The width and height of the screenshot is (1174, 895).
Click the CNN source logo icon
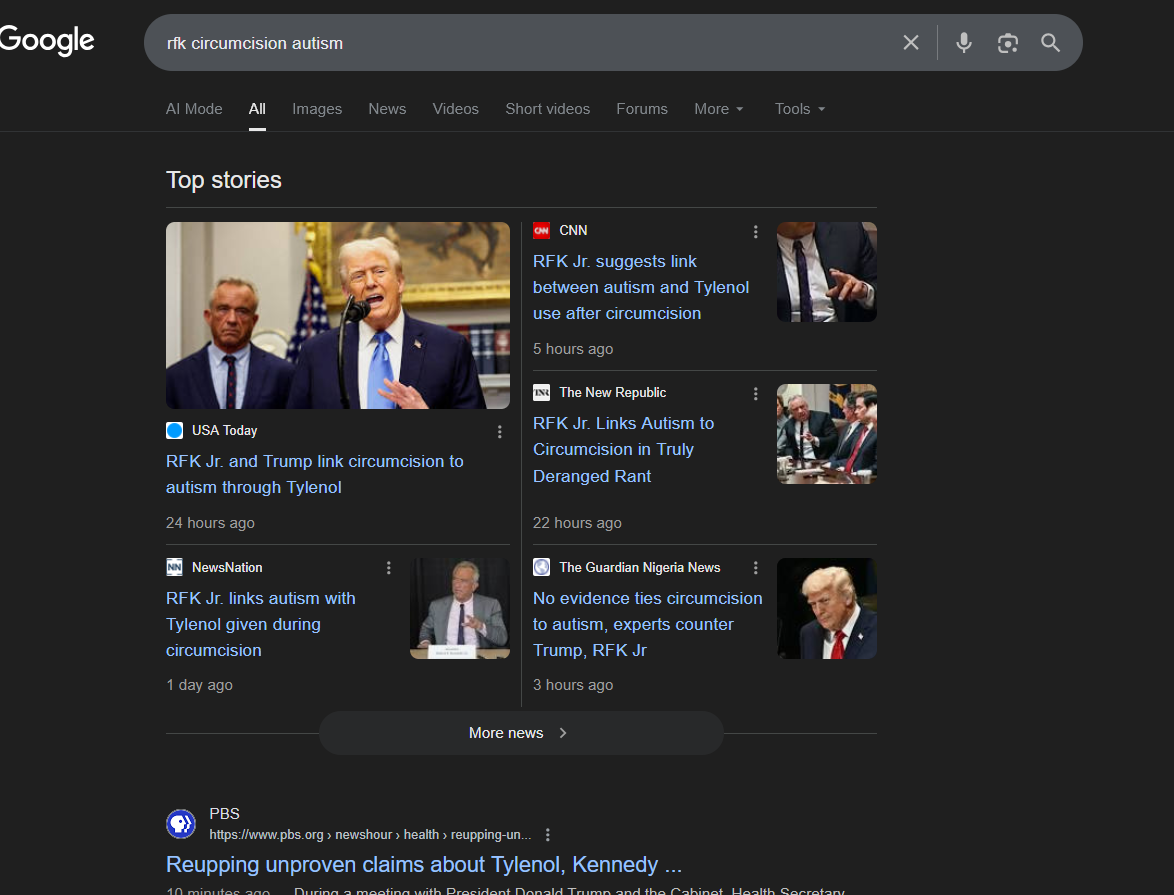pyautogui.click(x=541, y=230)
